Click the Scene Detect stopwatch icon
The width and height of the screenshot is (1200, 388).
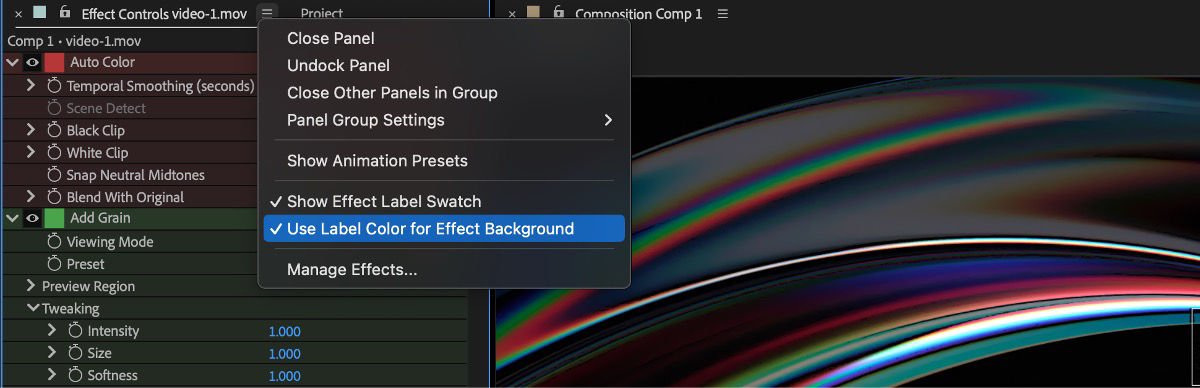click(54, 108)
